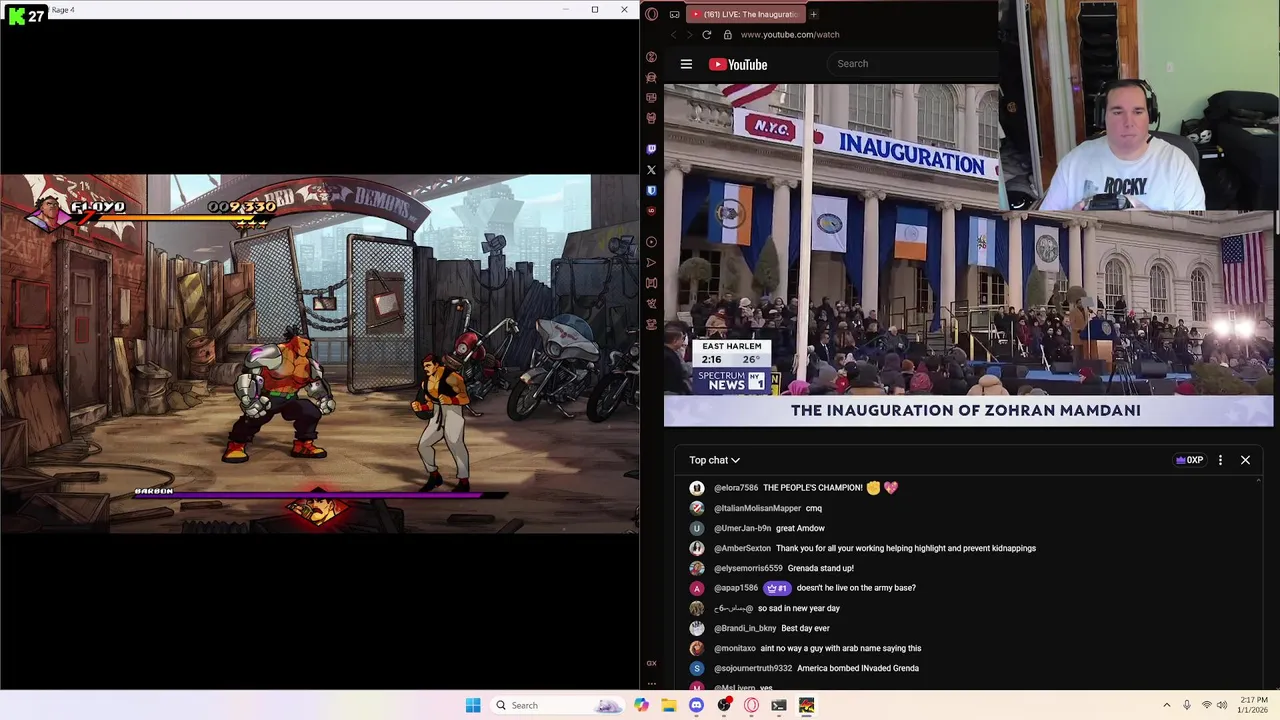Click username @sojournertruth9332 in chat

753,668
